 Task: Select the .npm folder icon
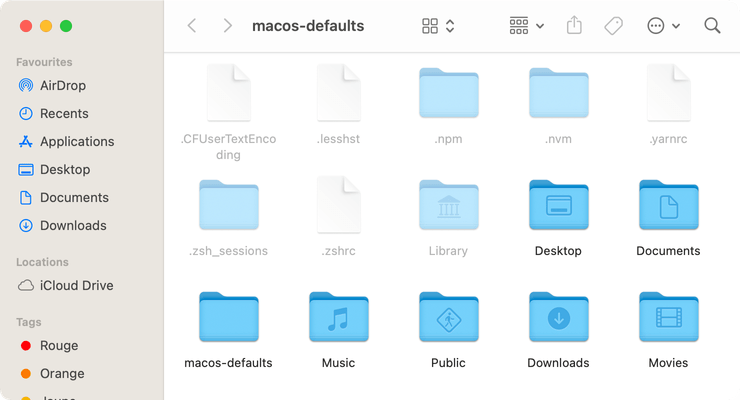pos(449,93)
